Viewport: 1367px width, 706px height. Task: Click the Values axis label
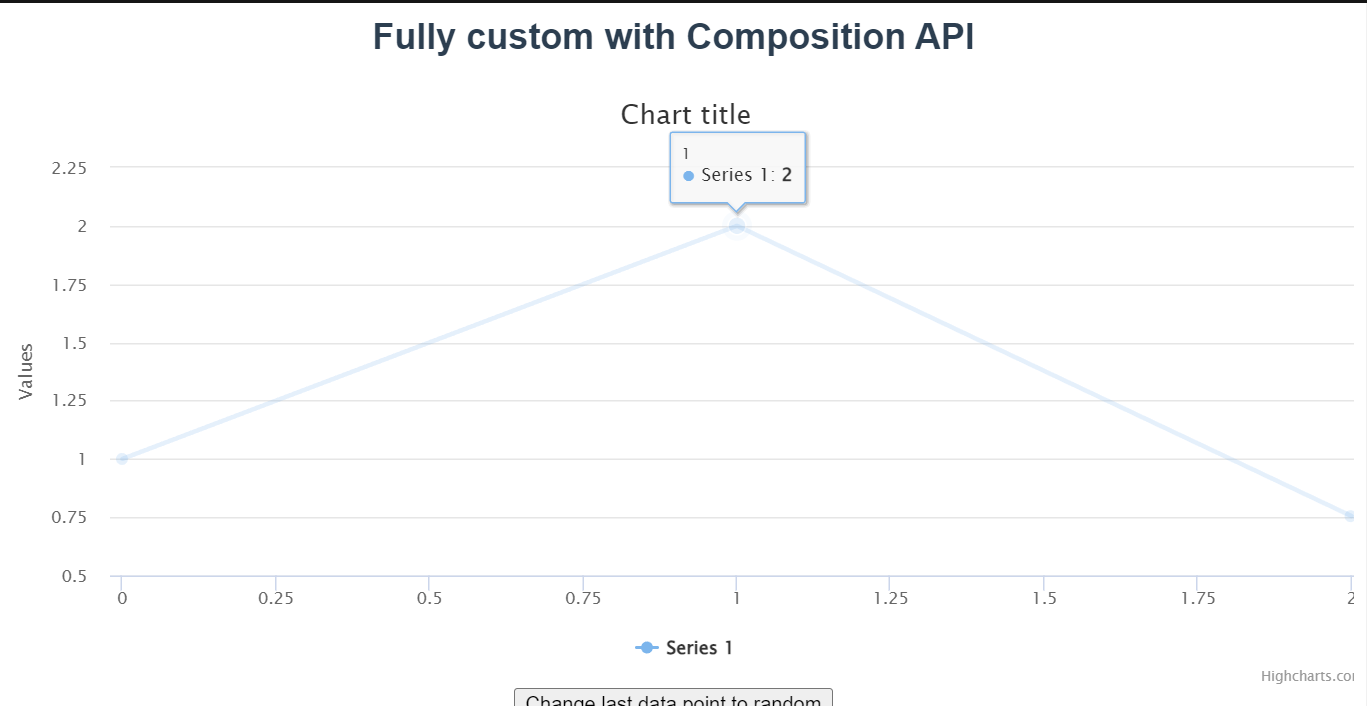tap(25, 371)
